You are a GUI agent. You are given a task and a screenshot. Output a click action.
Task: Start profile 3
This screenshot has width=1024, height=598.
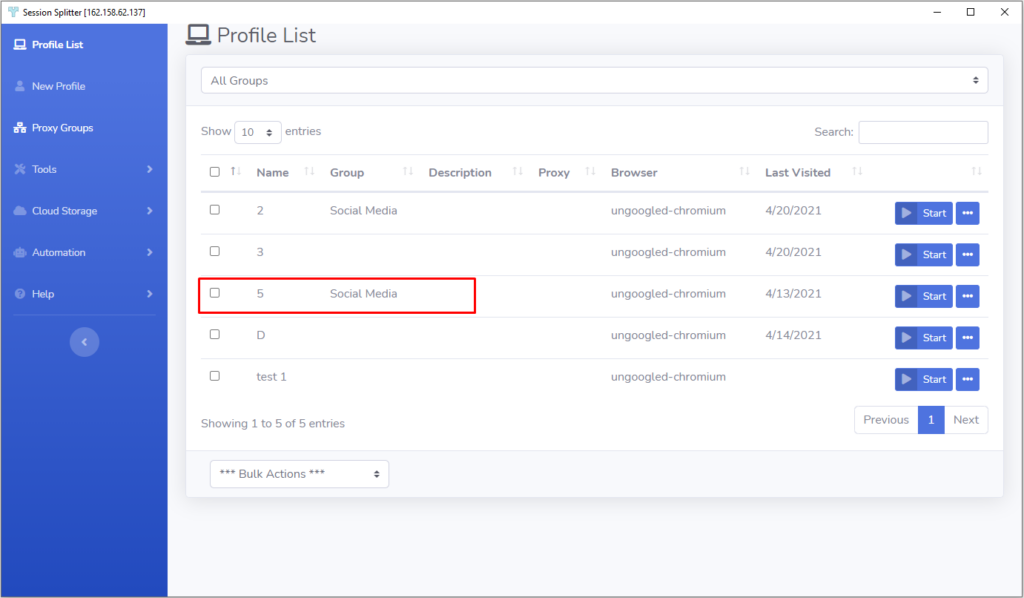click(923, 255)
